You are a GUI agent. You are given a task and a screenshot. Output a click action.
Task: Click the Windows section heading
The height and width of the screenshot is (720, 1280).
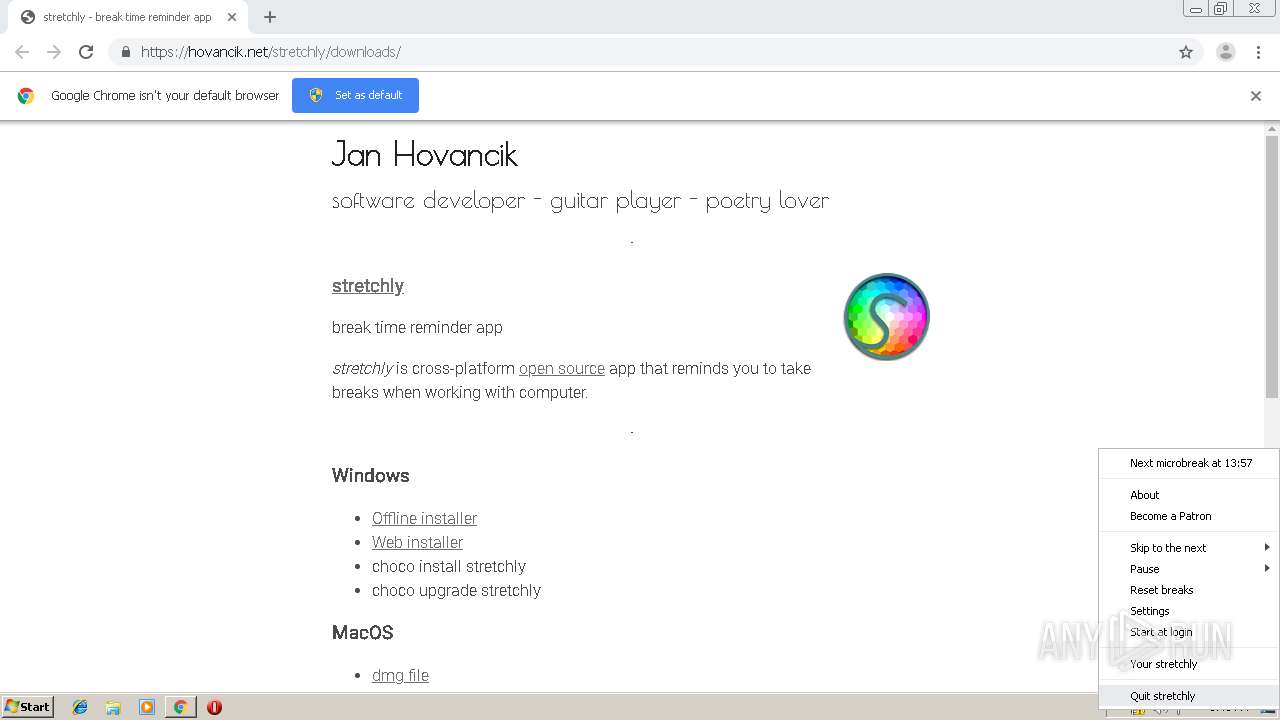pos(371,475)
